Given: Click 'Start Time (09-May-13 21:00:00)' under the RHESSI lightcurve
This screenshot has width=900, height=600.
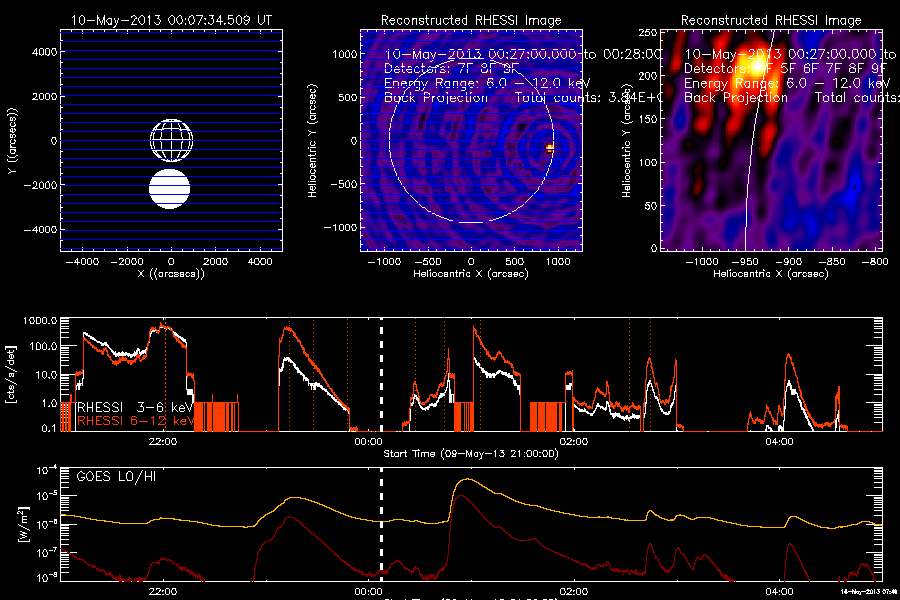Looking at the screenshot, I should (x=471, y=454).
